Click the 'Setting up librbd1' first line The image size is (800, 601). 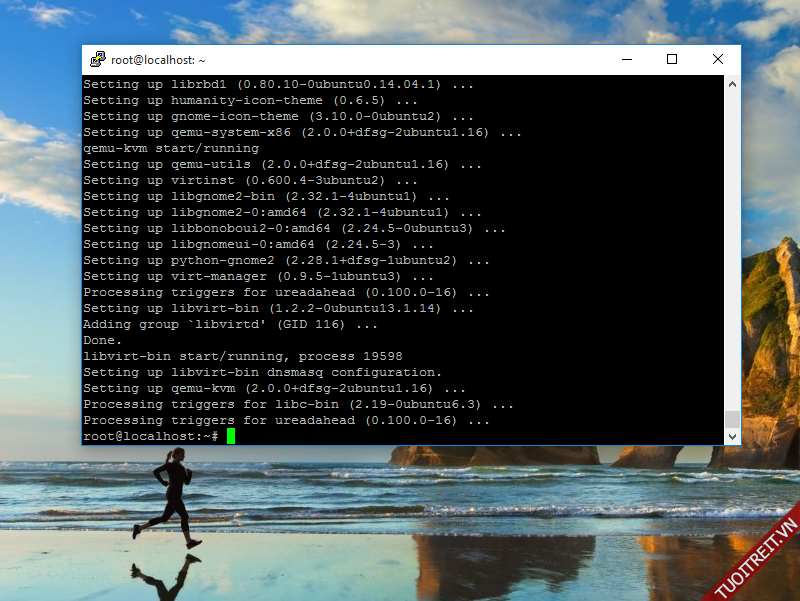(278, 84)
